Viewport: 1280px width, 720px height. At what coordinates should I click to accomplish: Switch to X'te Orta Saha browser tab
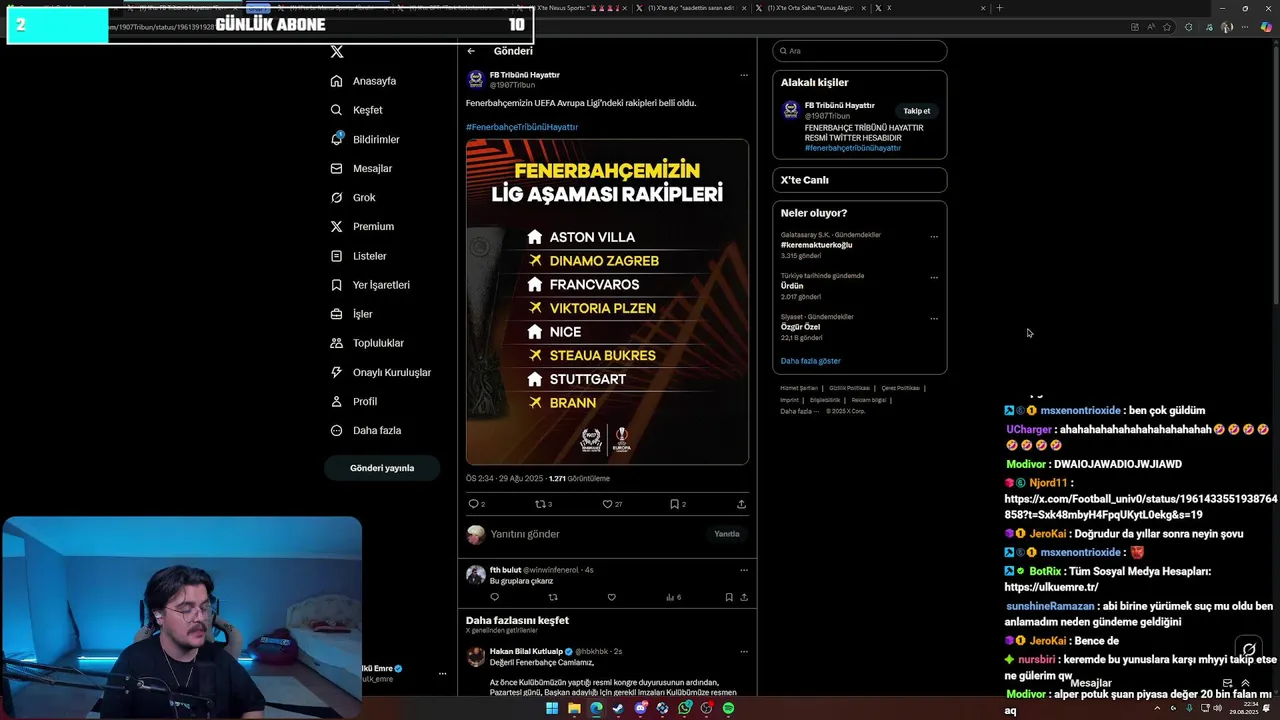pos(811,8)
